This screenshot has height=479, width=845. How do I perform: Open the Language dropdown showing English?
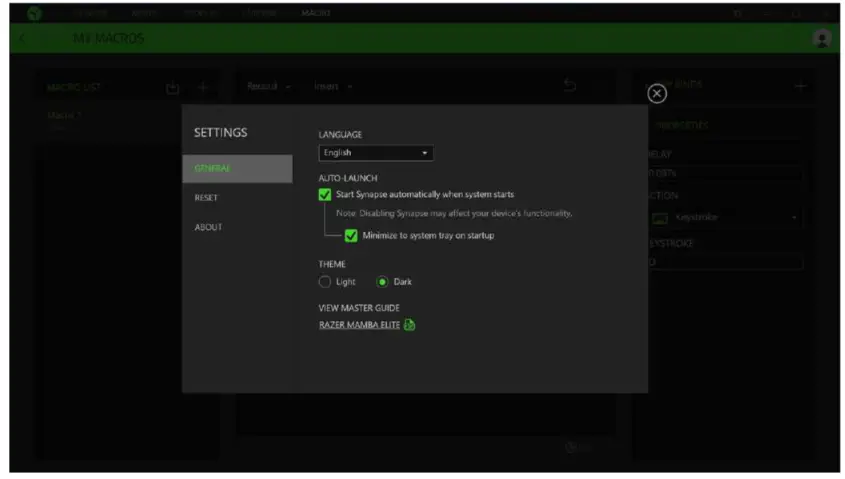376,153
